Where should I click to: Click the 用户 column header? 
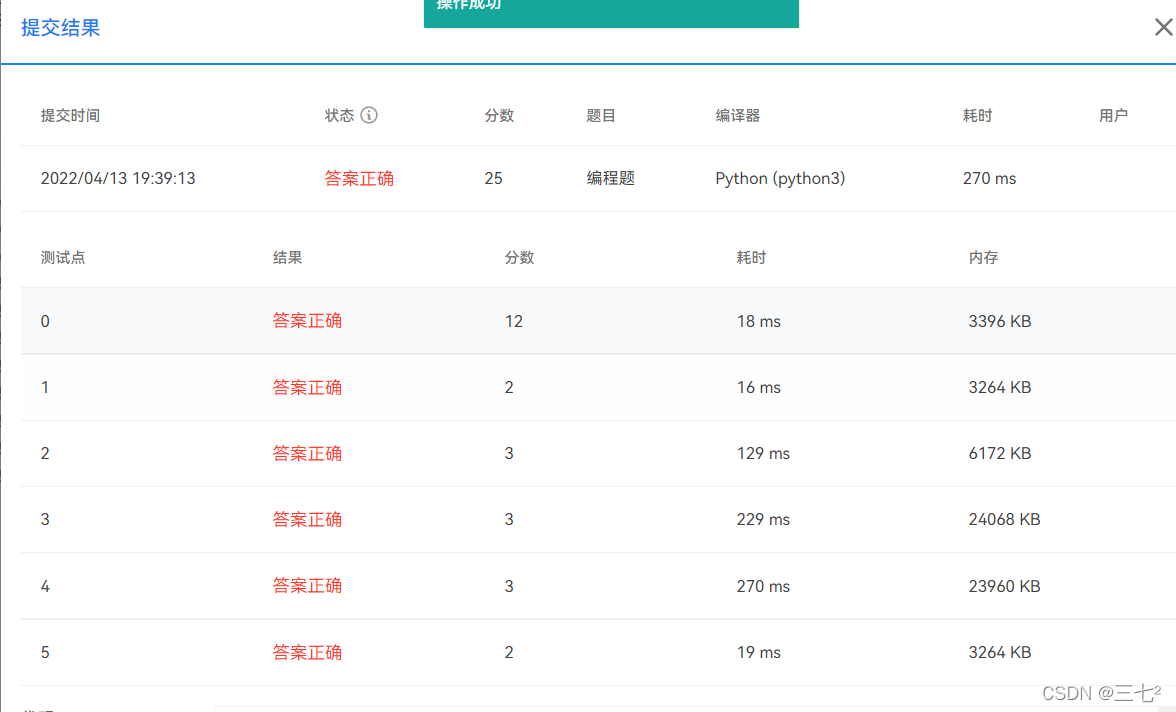point(1113,115)
